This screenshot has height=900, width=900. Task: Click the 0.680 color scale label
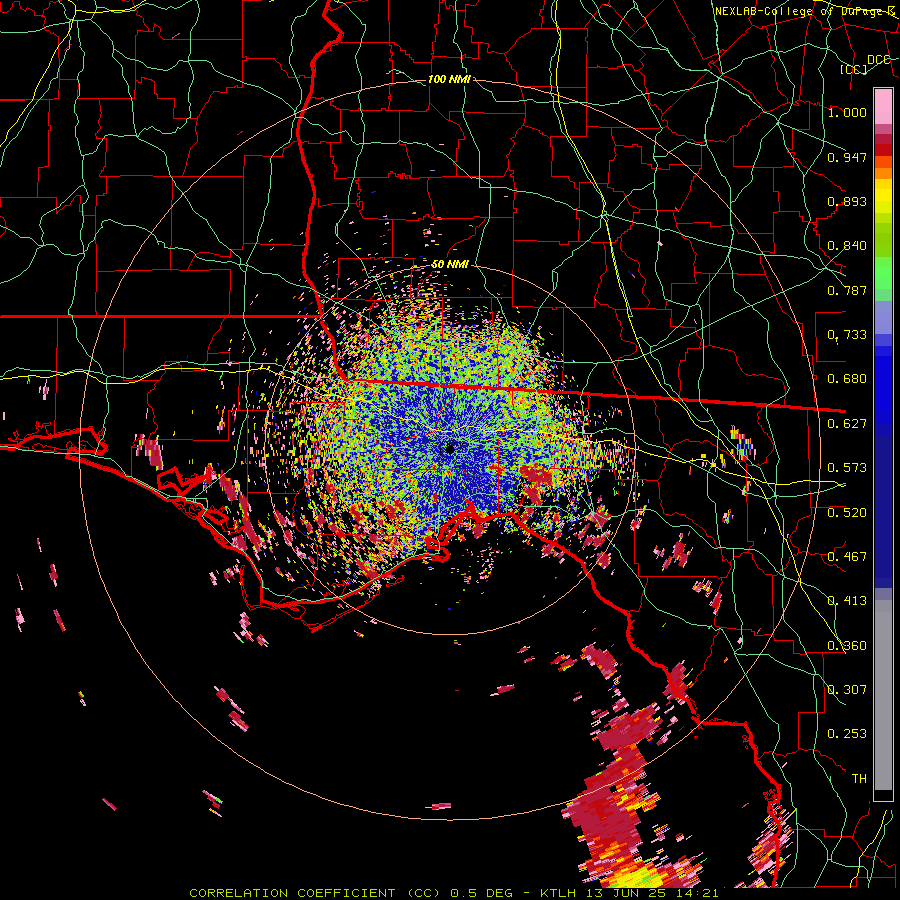click(847, 379)
